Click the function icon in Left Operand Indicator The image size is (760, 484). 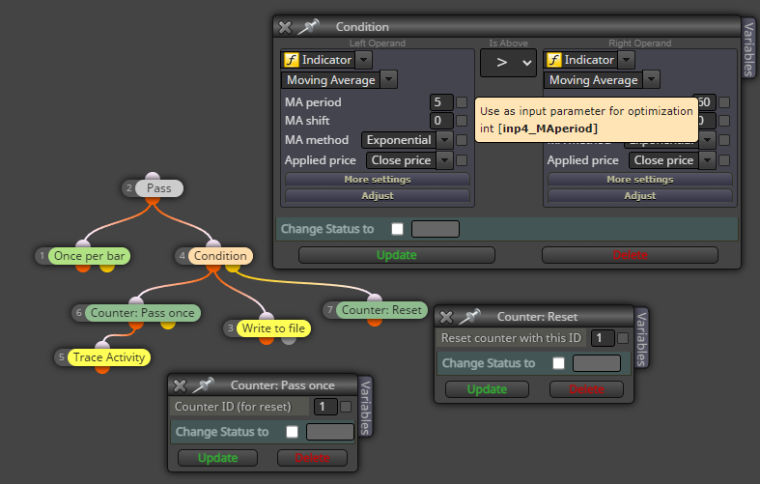click(291, 60)
